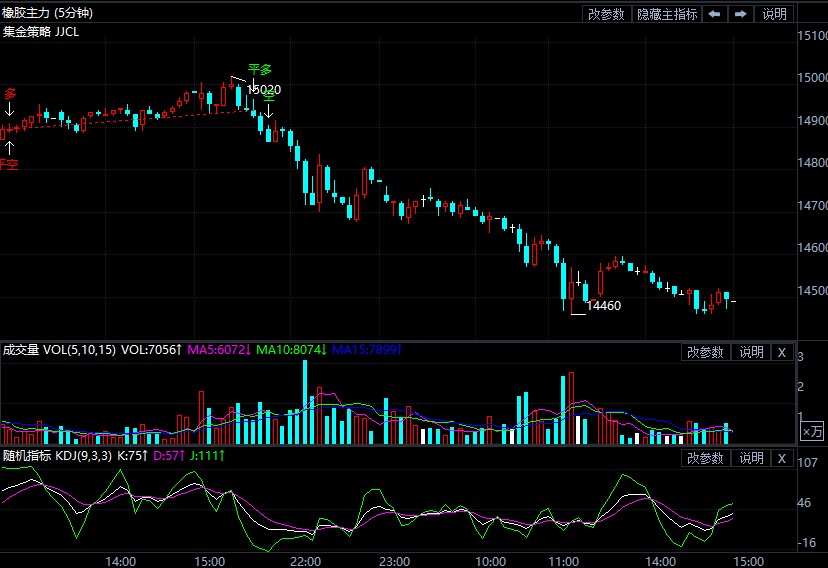The height and width of the screenshot is (568, 828).
Task: Click the 22:00 time axis marker
Action: tap(305, 561)
